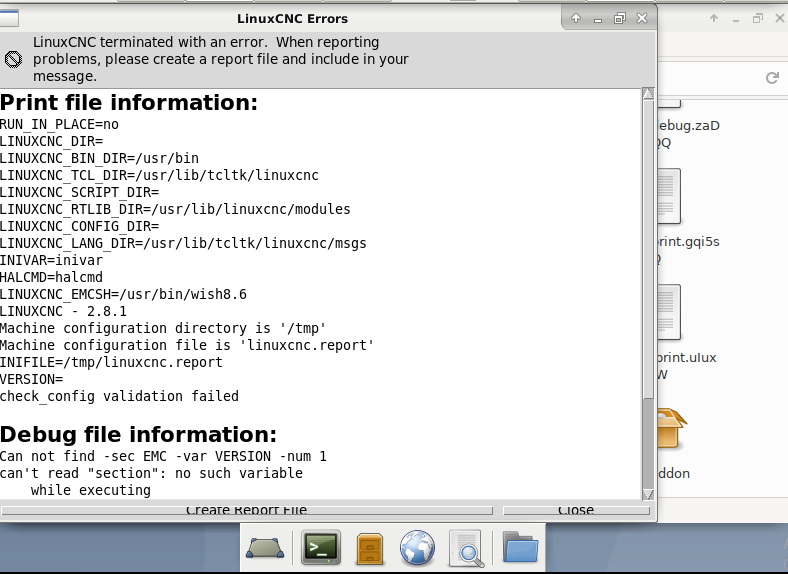Select the debug.zaD file in file manager
Image resolution: width=788 pixels, height=574 pixels.
point(688,126)
